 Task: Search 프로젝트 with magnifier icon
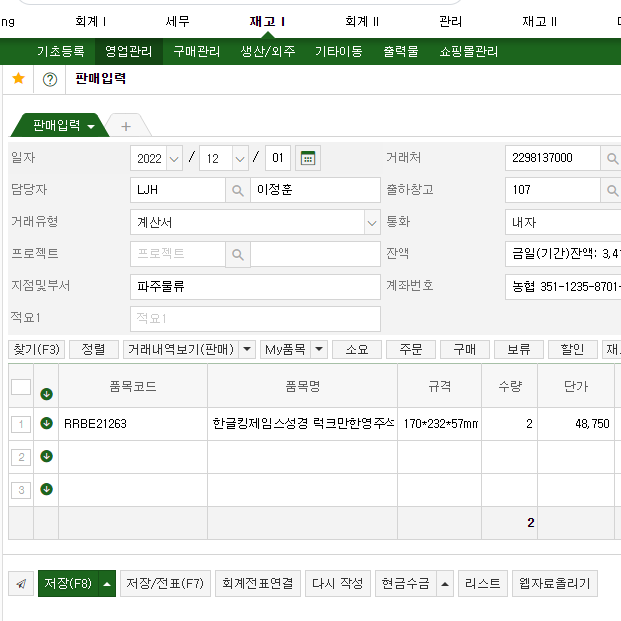click(x=238, y=254)
